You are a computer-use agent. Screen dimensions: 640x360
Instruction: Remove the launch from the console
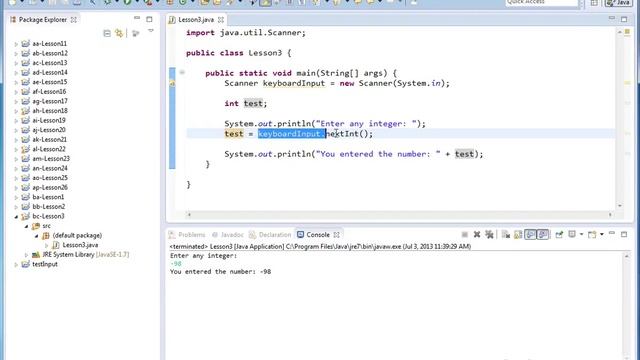click(477, 235)
